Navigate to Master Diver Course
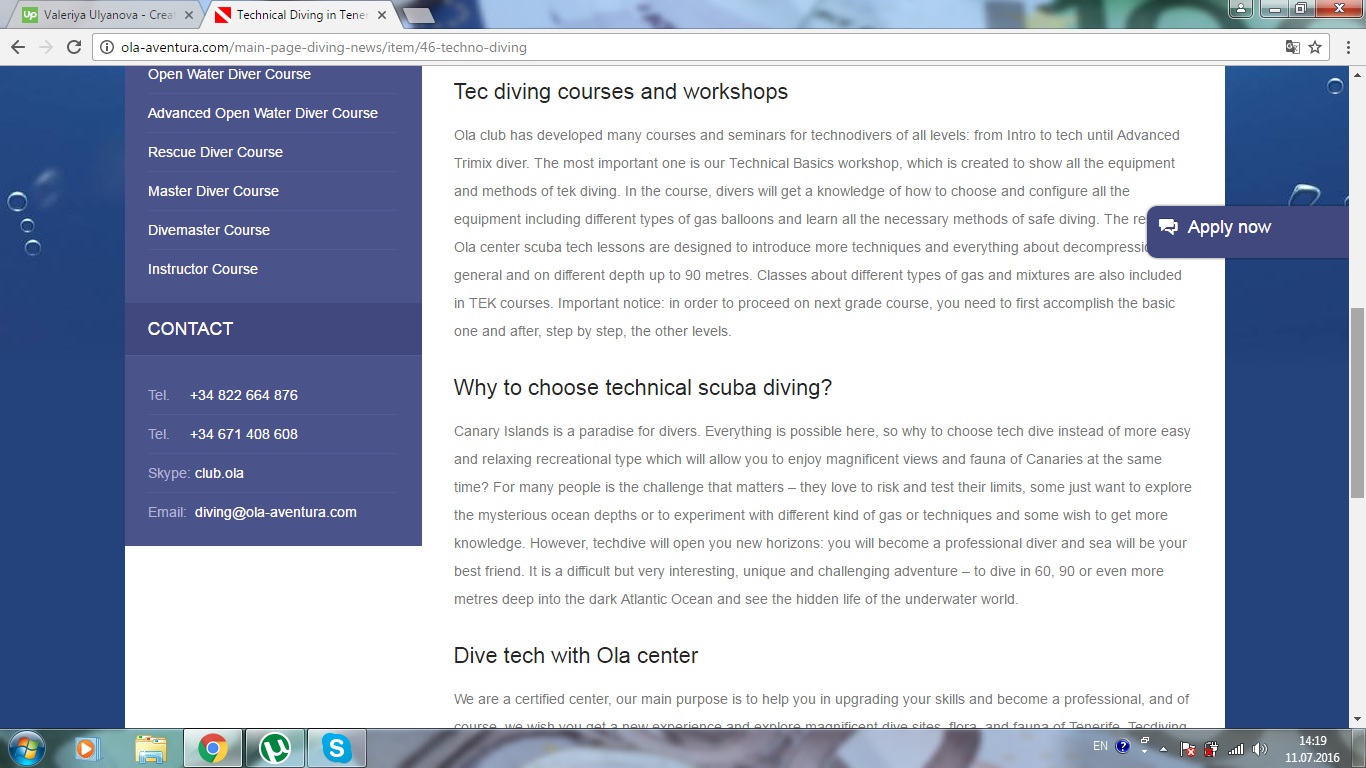This screenshot has height=768, width=1366. pyautogui.click(x=213, y=191)
